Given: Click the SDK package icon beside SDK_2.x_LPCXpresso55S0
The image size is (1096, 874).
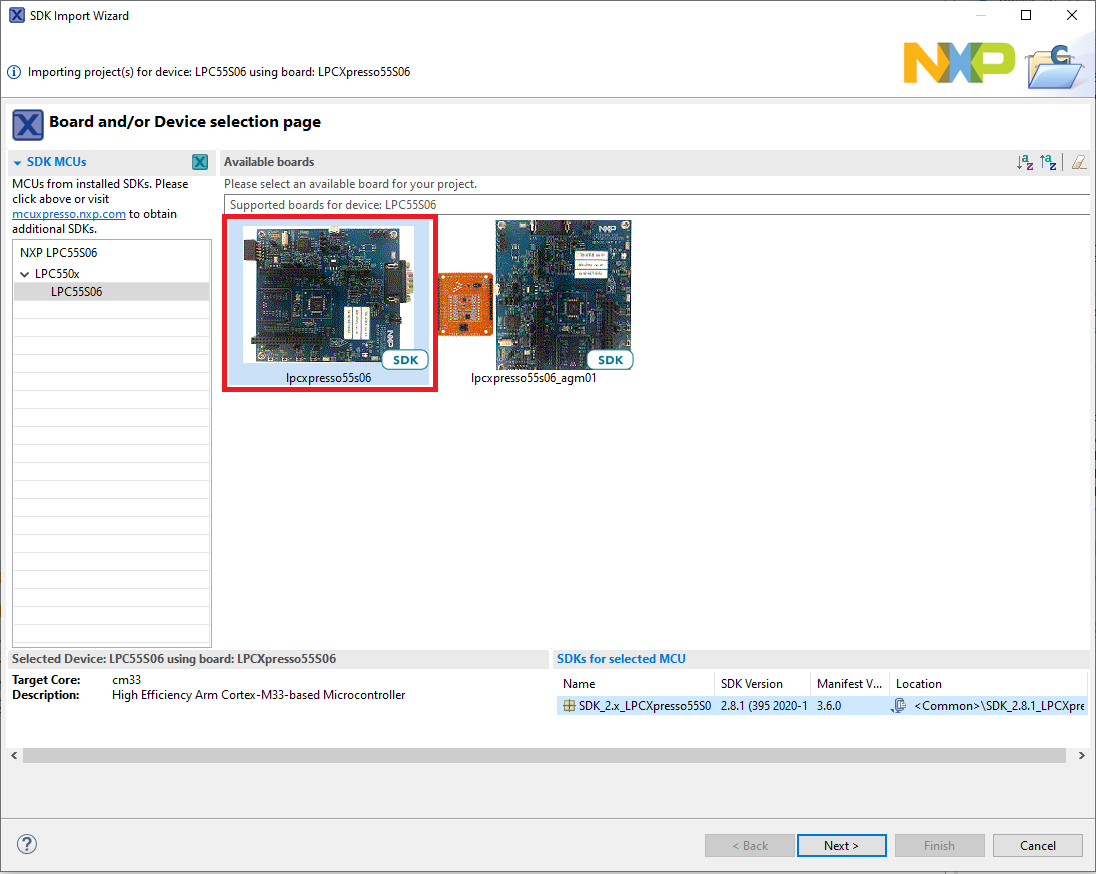Looking at the screenshot, I should (x=569, y=706).
